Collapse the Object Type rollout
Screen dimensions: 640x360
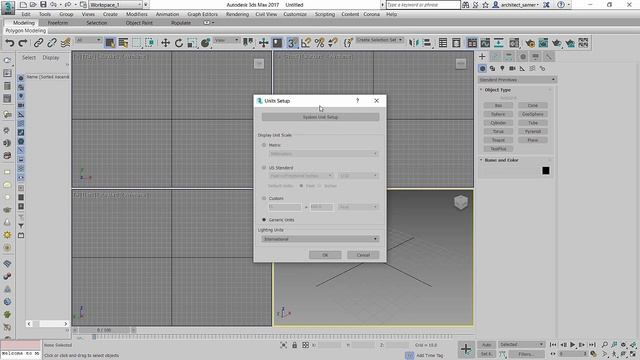497,90
